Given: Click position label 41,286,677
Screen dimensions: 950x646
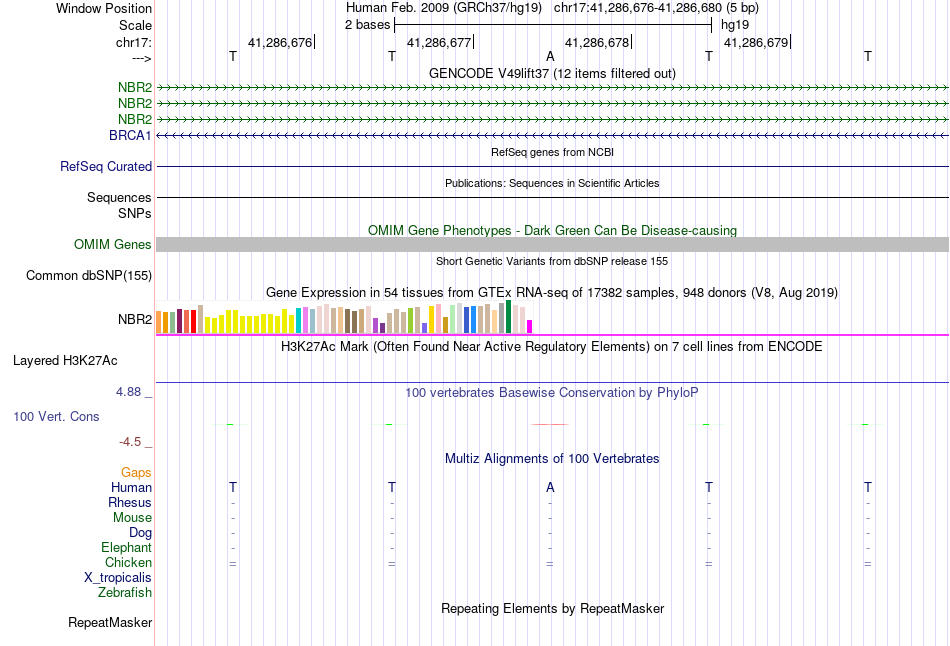Looking at the screenshot, I should point(439,42).
